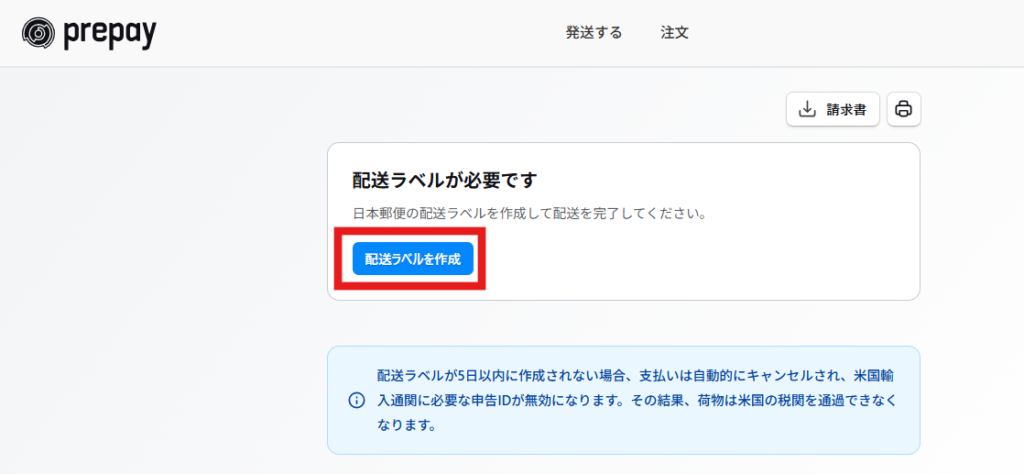Click the description starting with 日本郵便の配送ラベル
The height and width of the screenshot is (474, 1024).
coord(530,213)
